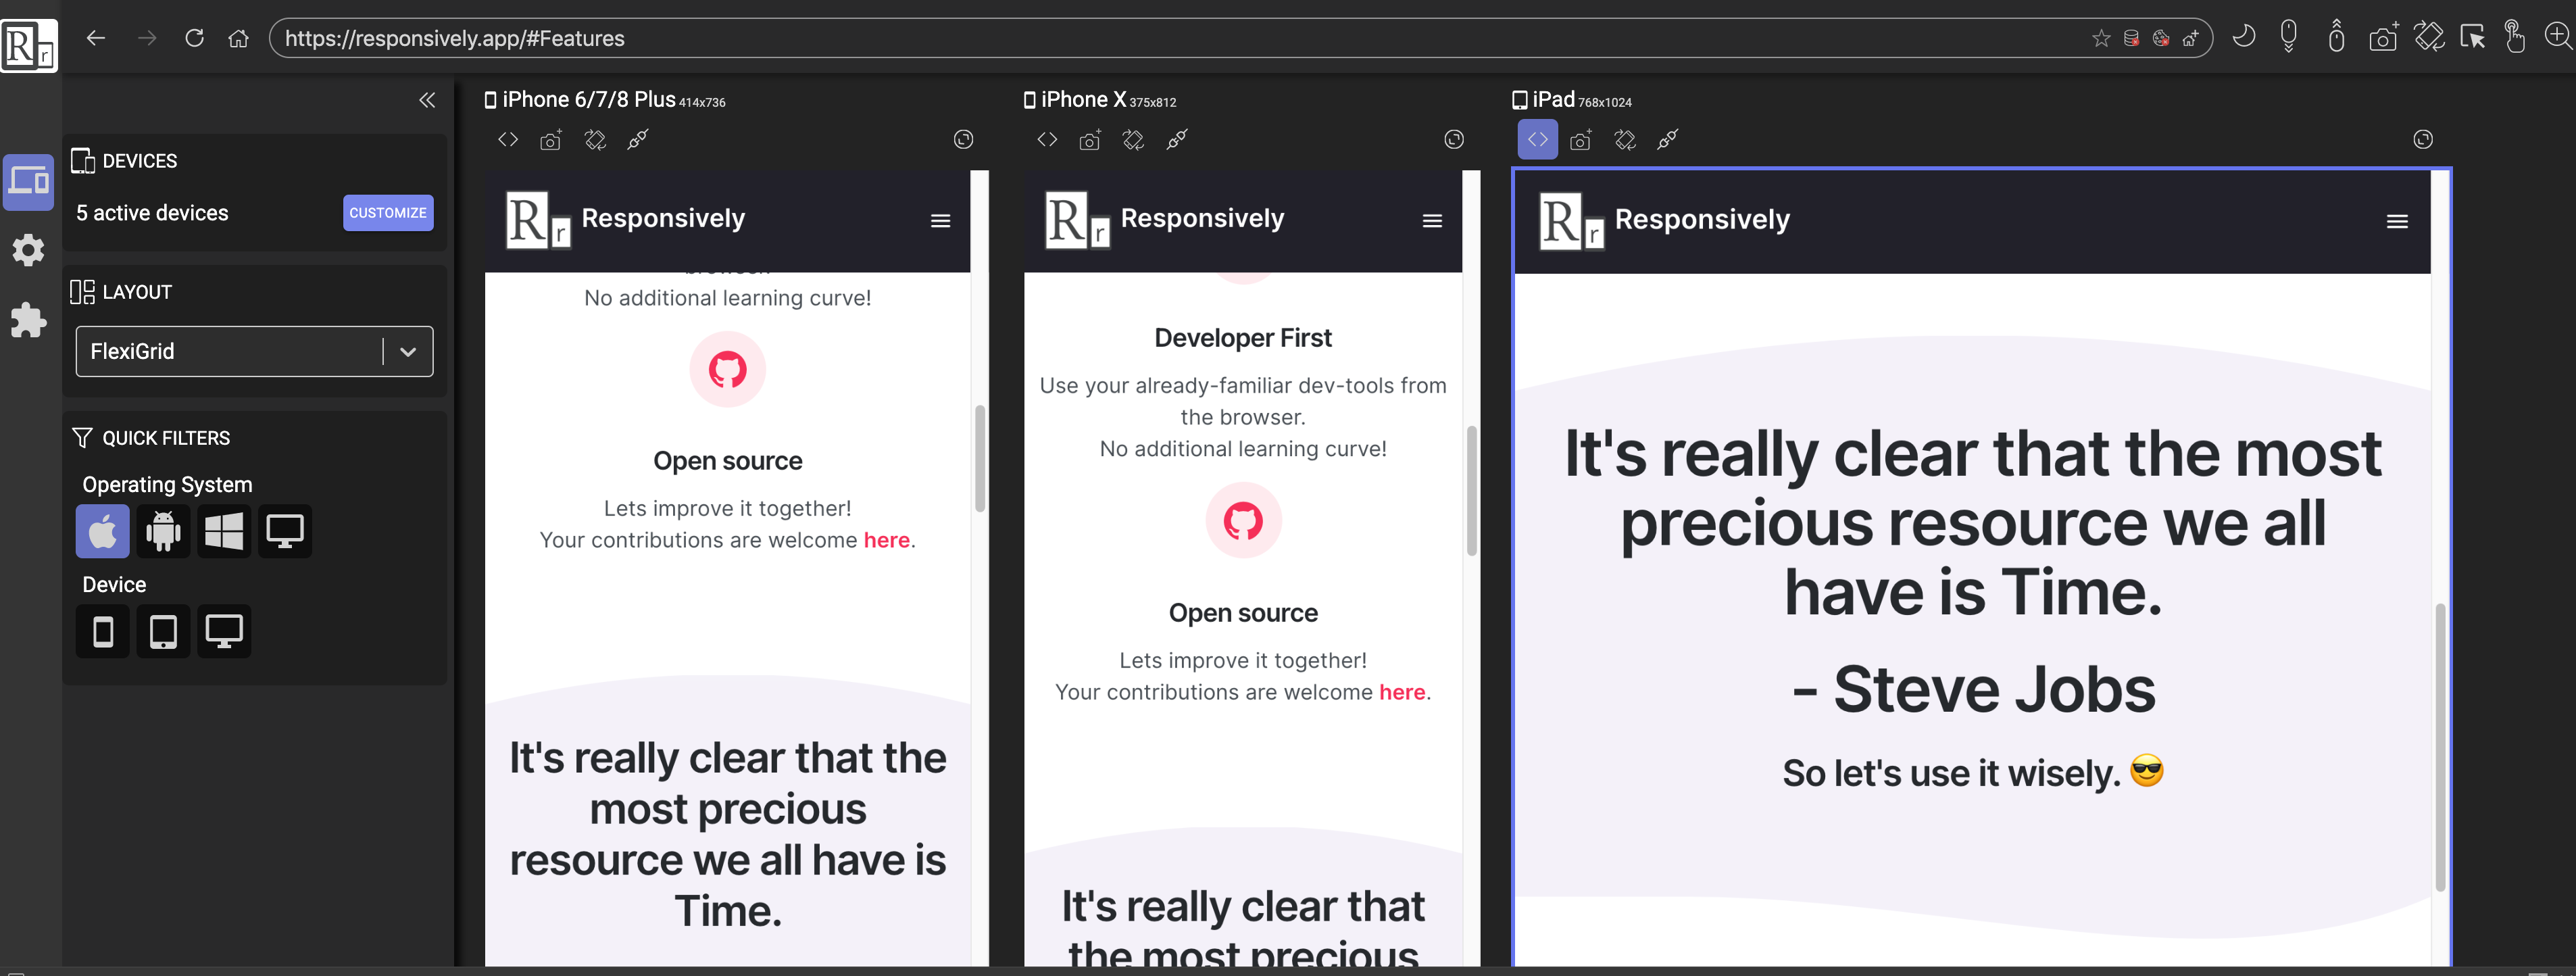Screen dimensions: 2576x976
Task: Delete cookies using the cookie icon
Action: pyautogui.click(x=2160, y=38)
